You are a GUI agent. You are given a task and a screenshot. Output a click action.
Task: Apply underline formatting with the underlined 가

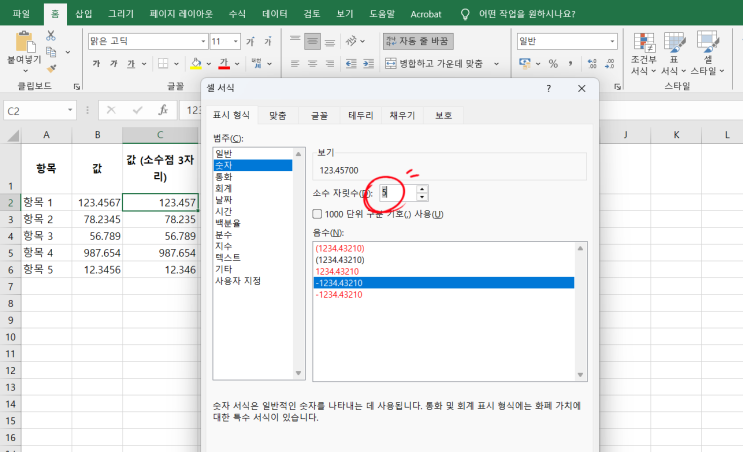tap(131, 63)
